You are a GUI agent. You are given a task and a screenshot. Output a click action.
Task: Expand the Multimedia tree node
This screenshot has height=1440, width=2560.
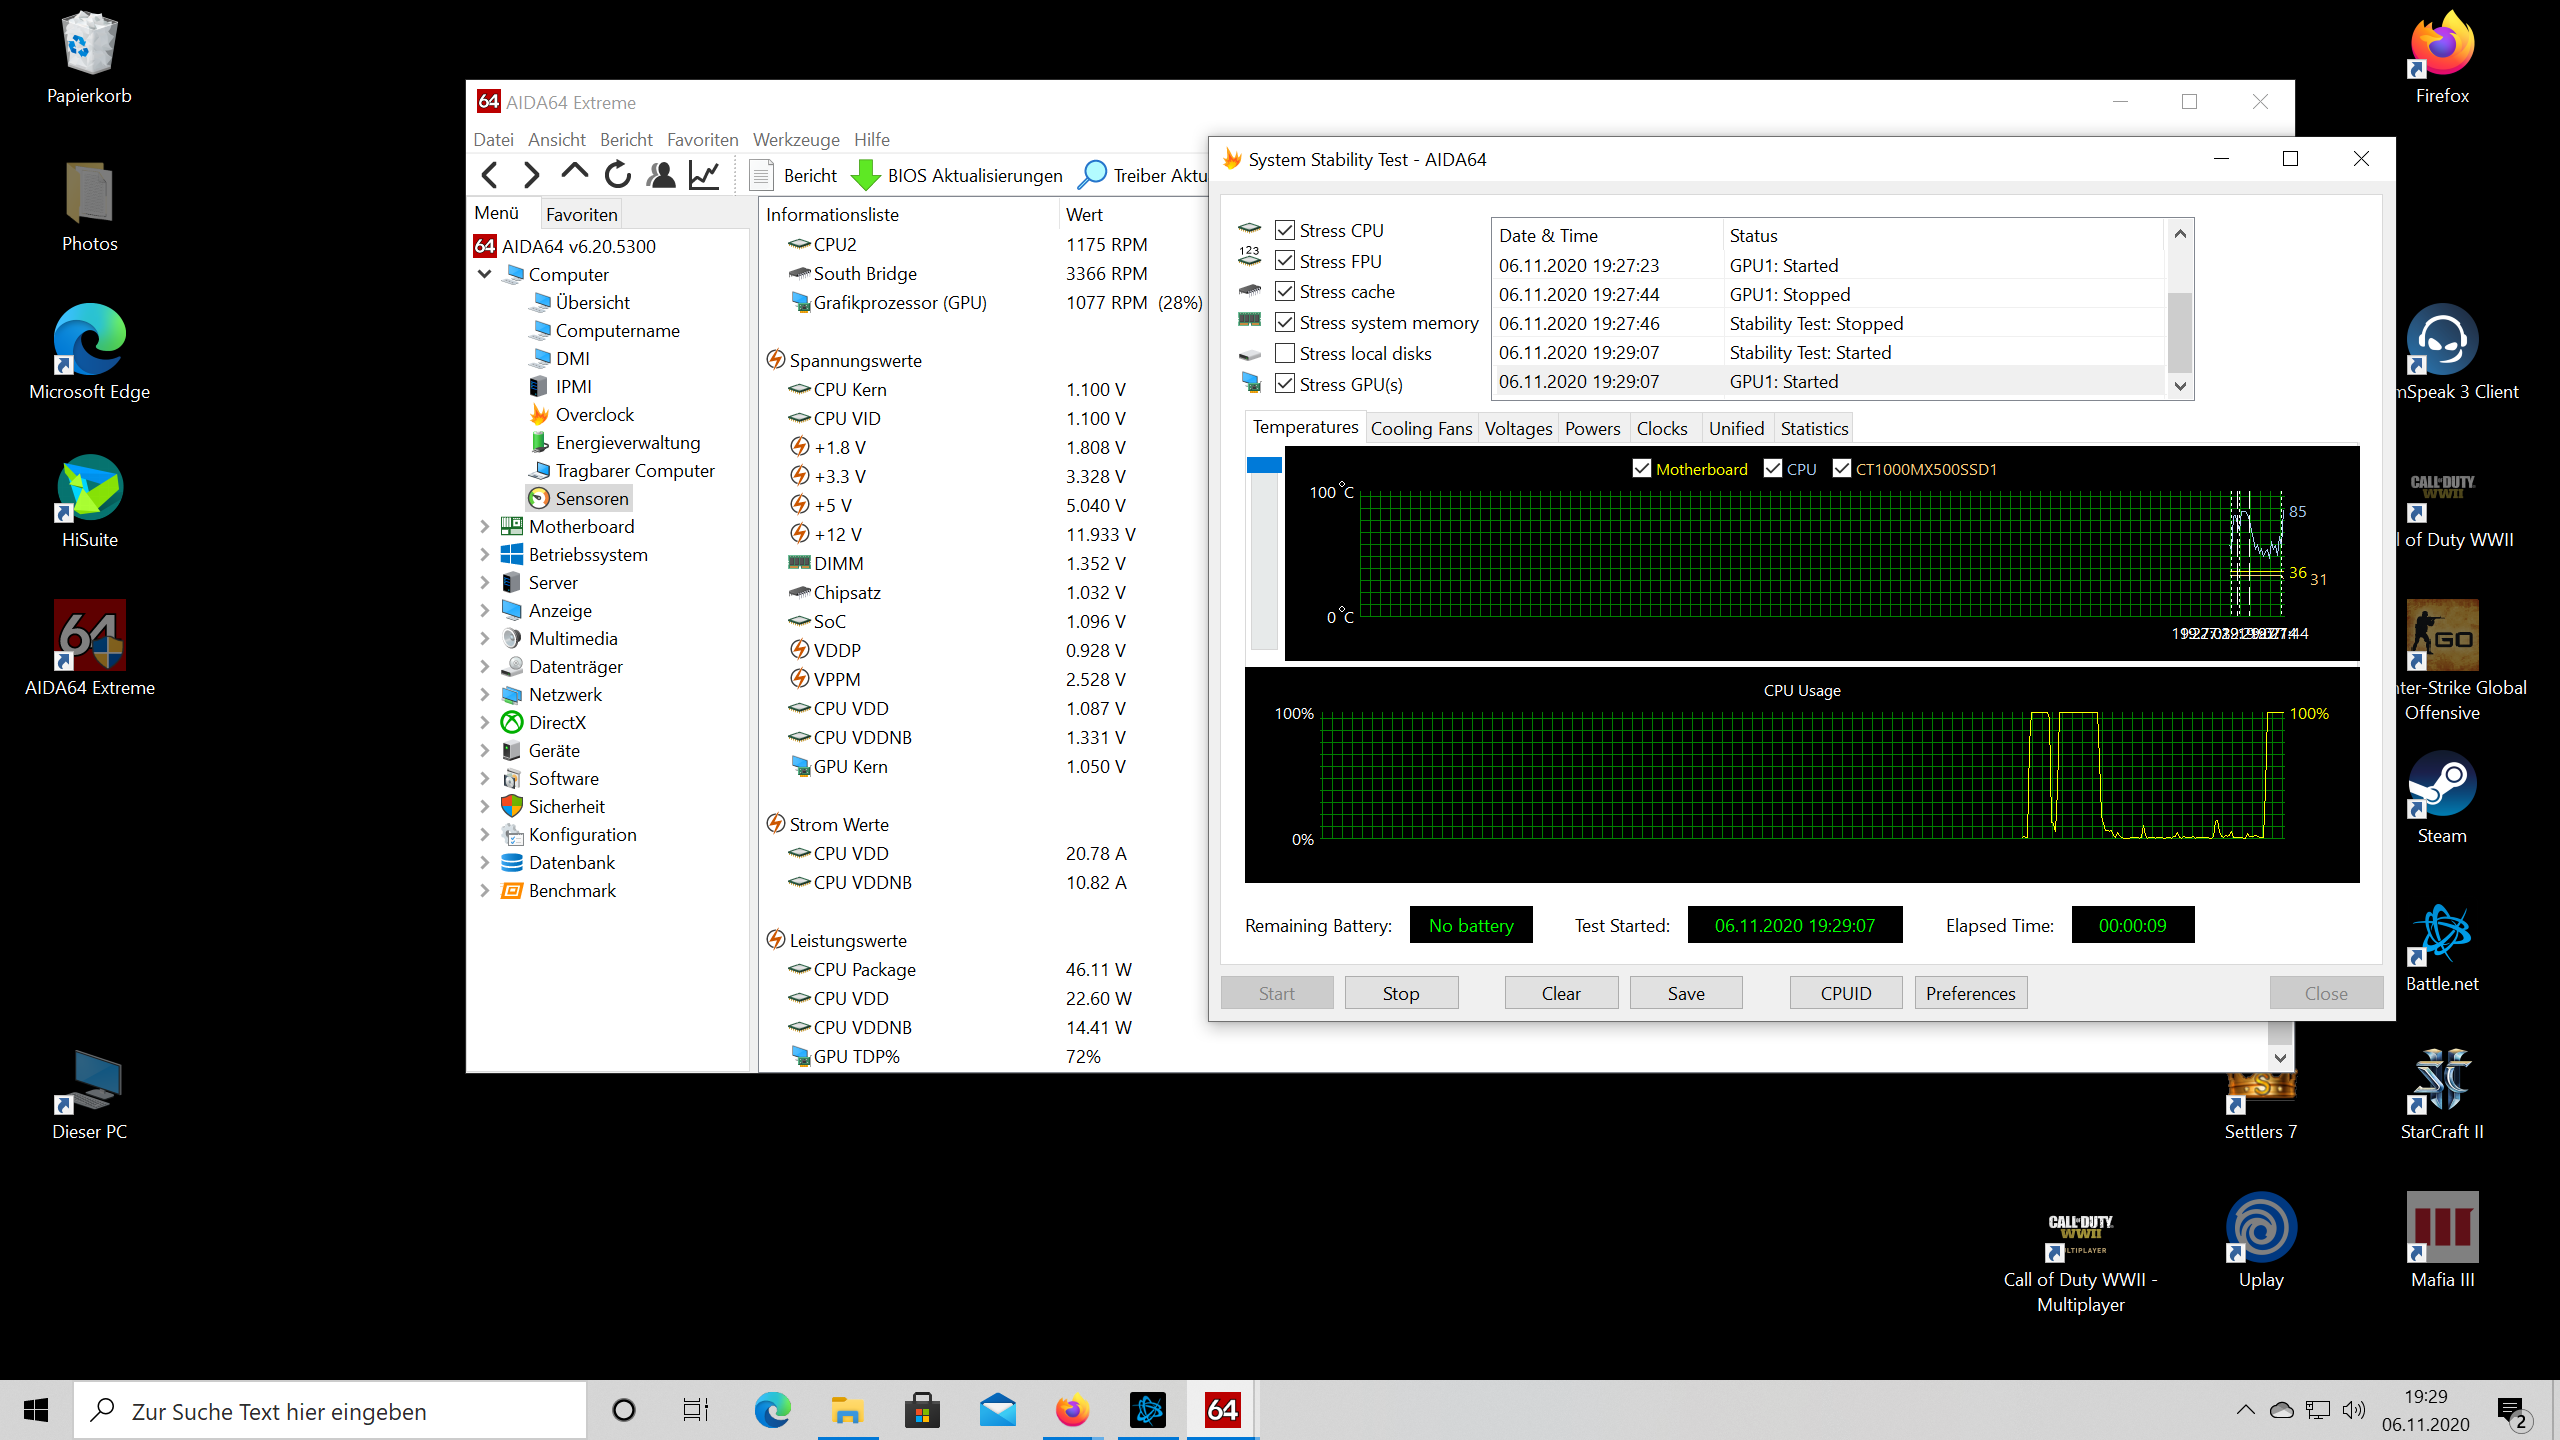click(485, 638)
